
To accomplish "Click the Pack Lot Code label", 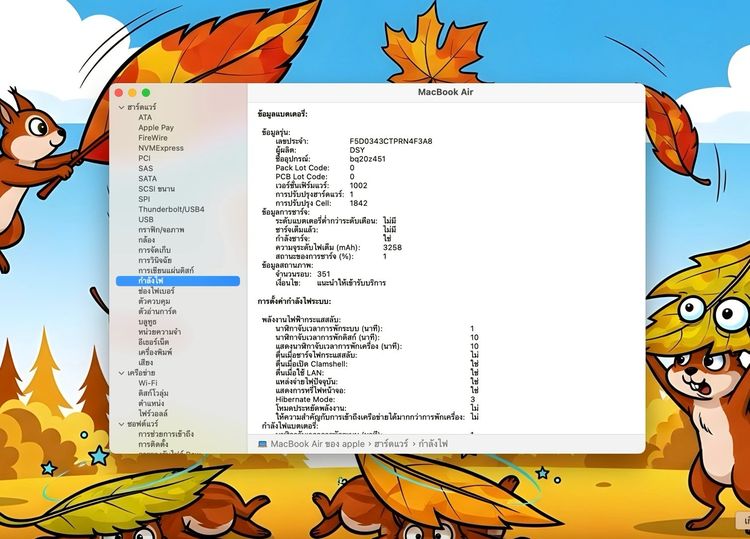I will [302, 168].
